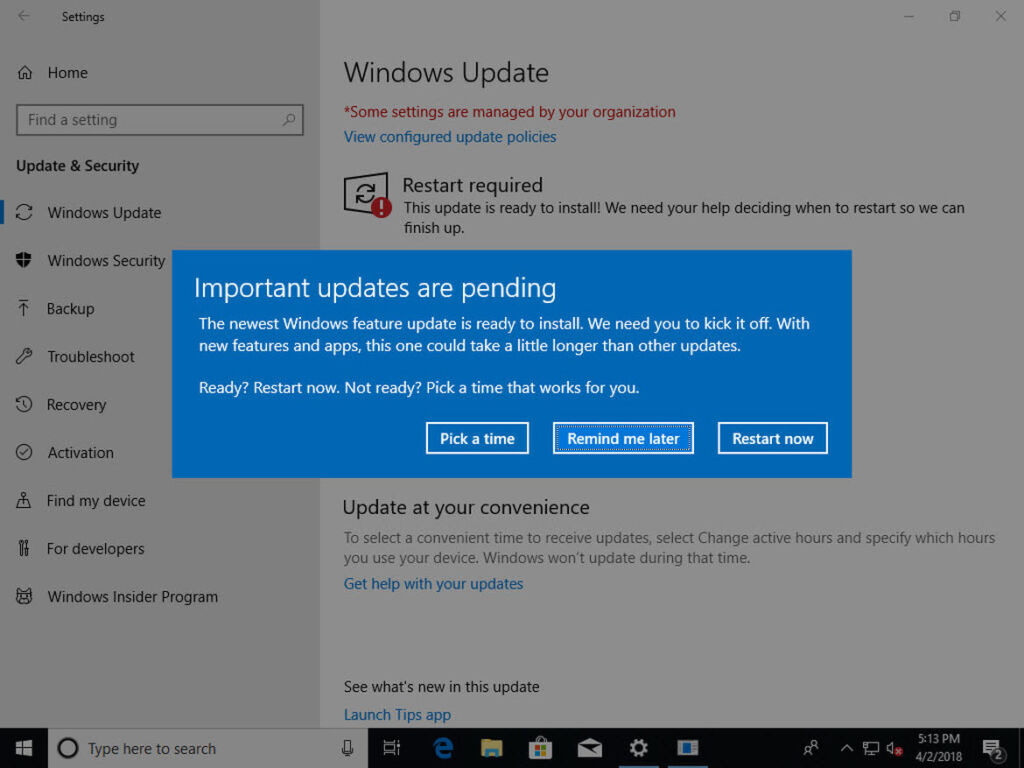Open the Backup settings page
The width and height of the screenshot is (1024, 768).
(70, 309)
